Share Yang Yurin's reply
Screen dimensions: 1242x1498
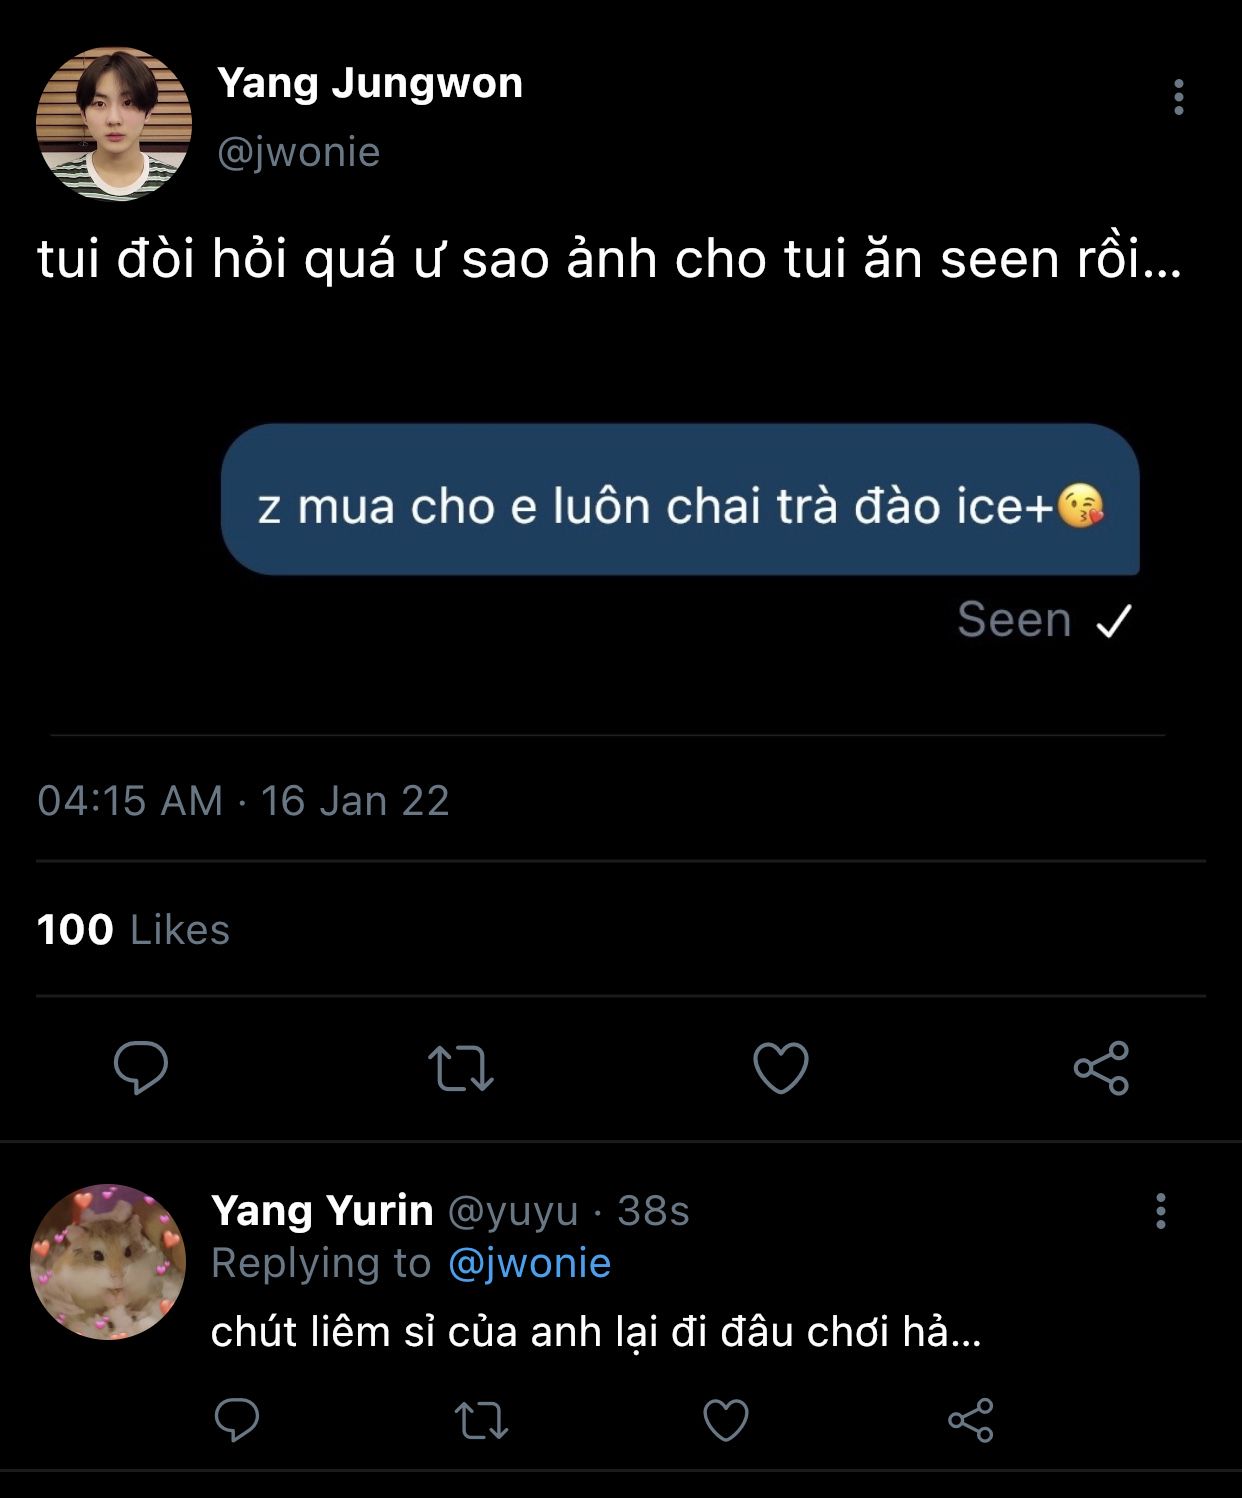pos(970,1419)
